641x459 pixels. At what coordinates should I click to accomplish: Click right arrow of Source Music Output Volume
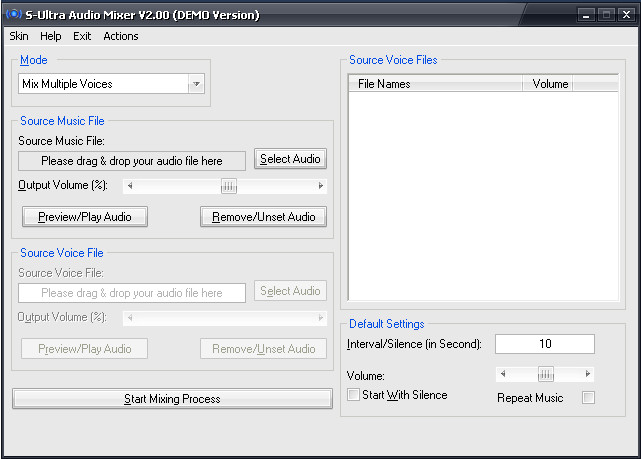point(321,186)
